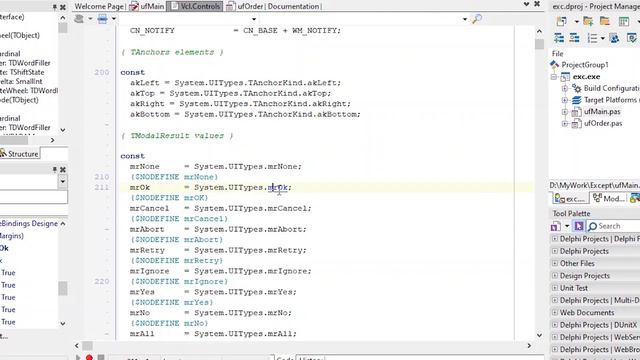Open the dropdown beside the Project Manager first icon
Image resolution: width=640 pixels, height=360 pixels.
pos(576,22)
